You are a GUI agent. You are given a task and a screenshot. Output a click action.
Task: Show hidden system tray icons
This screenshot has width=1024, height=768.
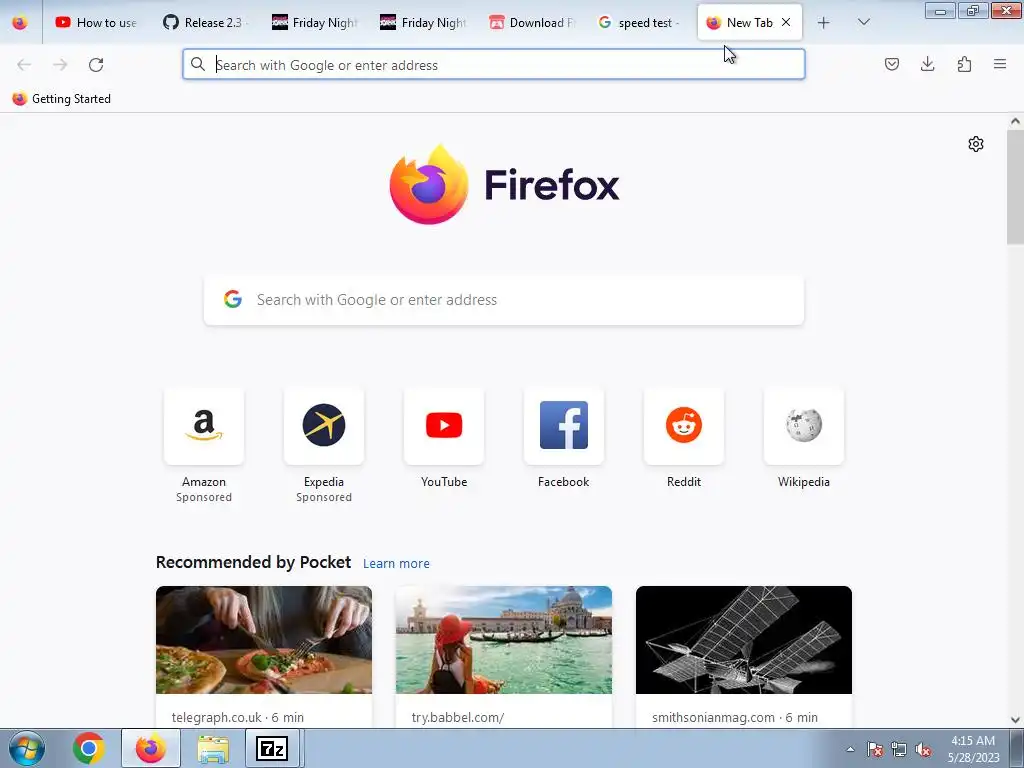[850, 749]
